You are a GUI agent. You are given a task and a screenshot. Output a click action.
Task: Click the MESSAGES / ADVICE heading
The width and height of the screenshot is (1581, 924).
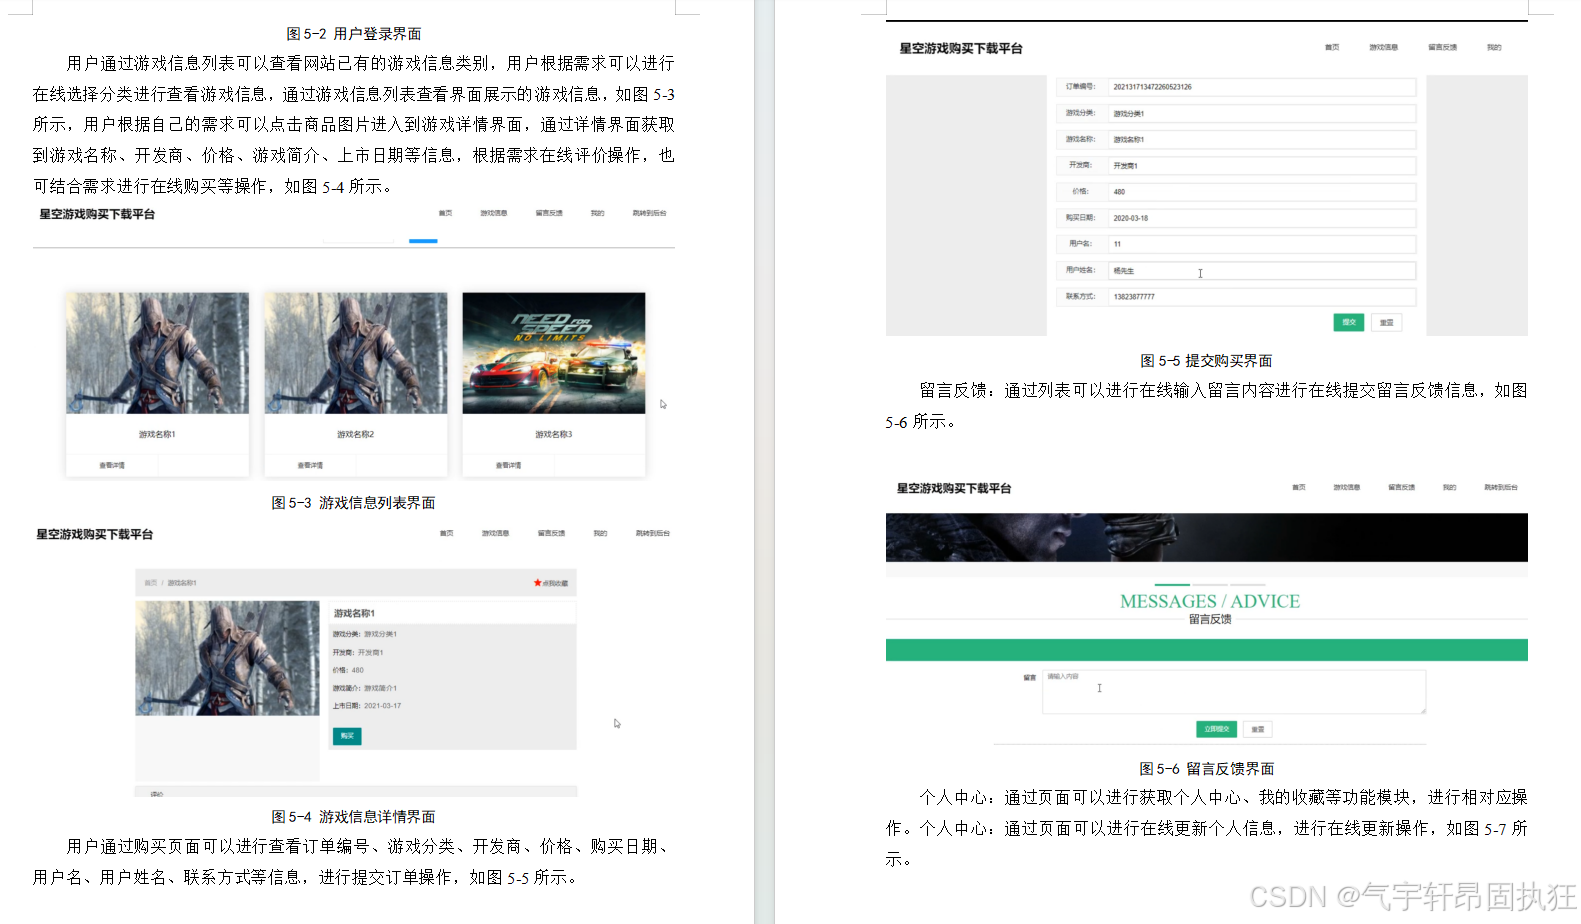[1210, 601]
